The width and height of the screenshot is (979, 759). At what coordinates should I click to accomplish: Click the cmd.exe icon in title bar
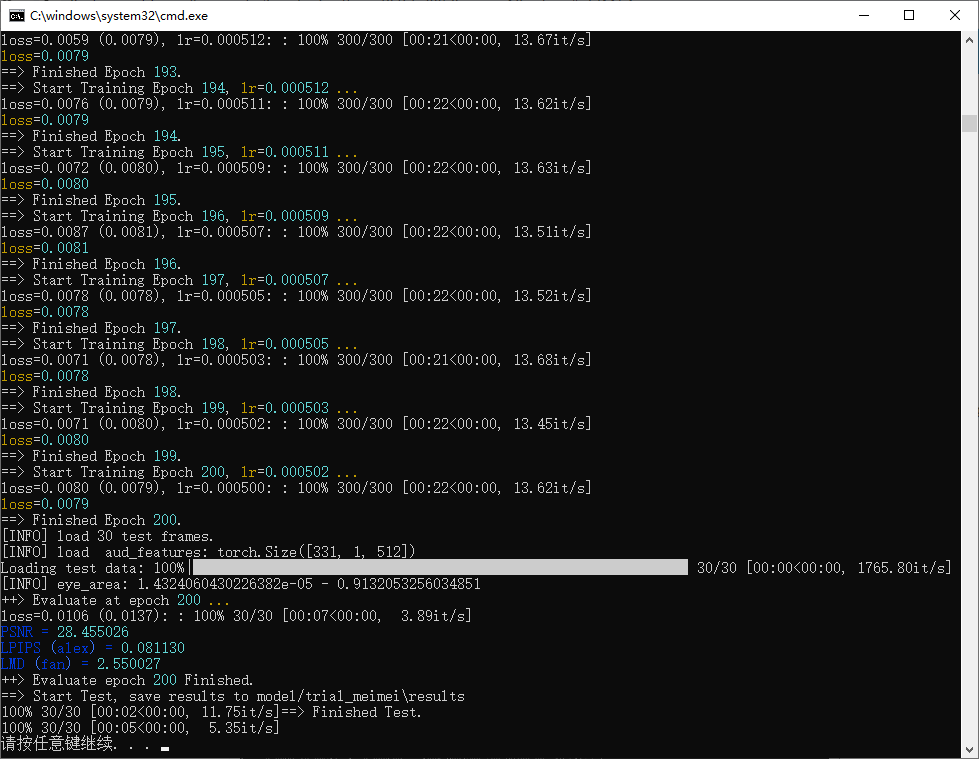17,15
